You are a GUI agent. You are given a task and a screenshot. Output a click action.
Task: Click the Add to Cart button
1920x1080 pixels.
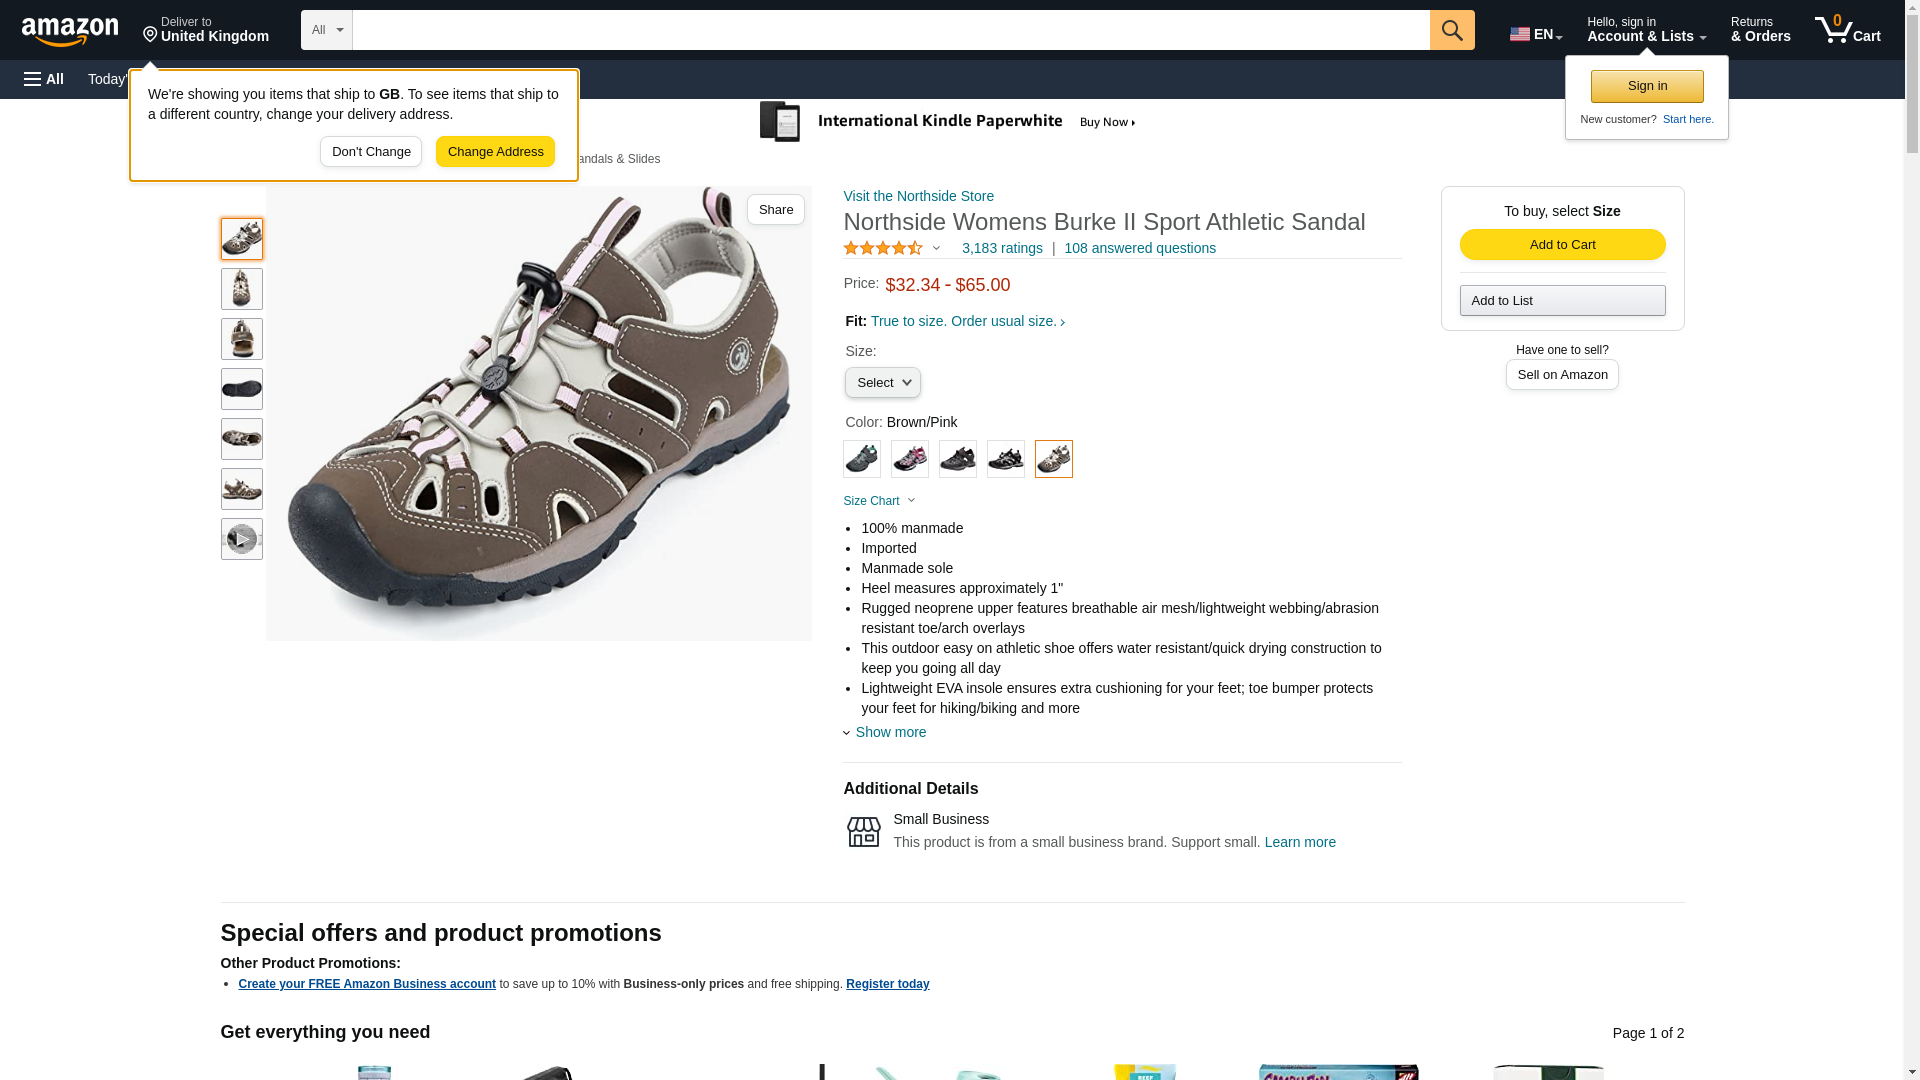pos(1562,245)
